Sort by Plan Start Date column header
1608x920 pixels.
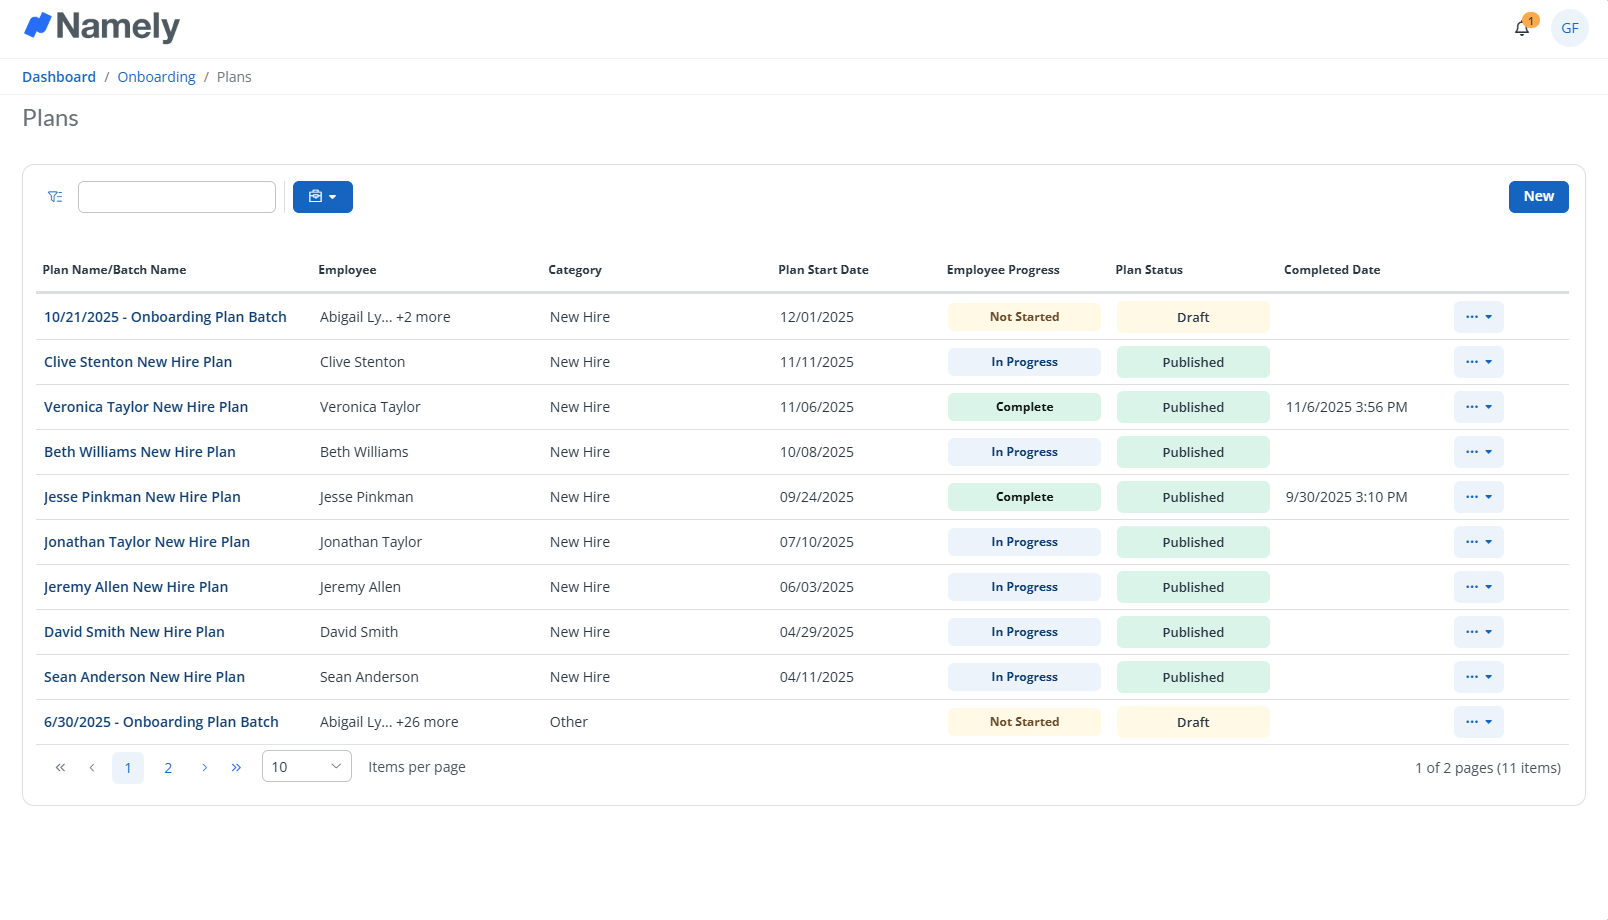click(823, 270)
